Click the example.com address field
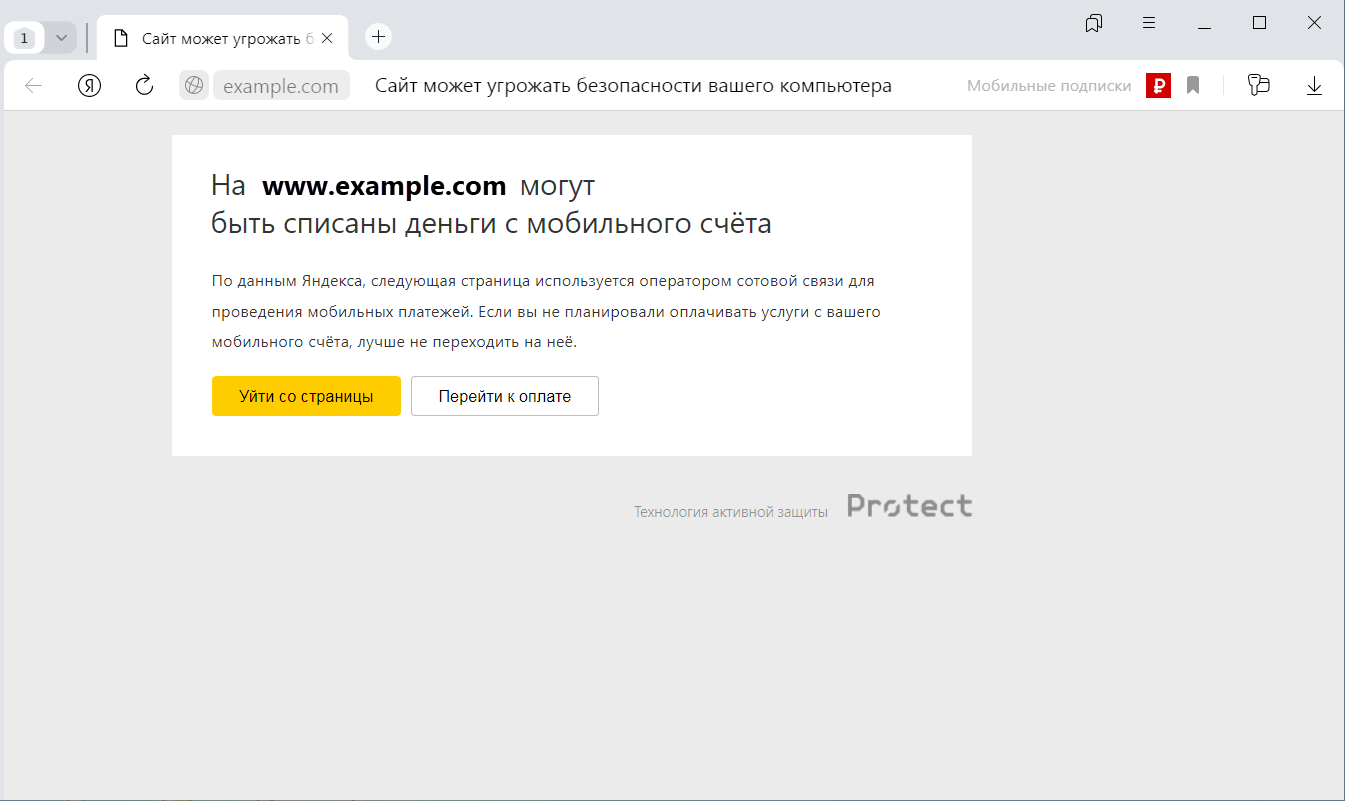Screen dimensions: 1345x801 [x=281, y=86]
